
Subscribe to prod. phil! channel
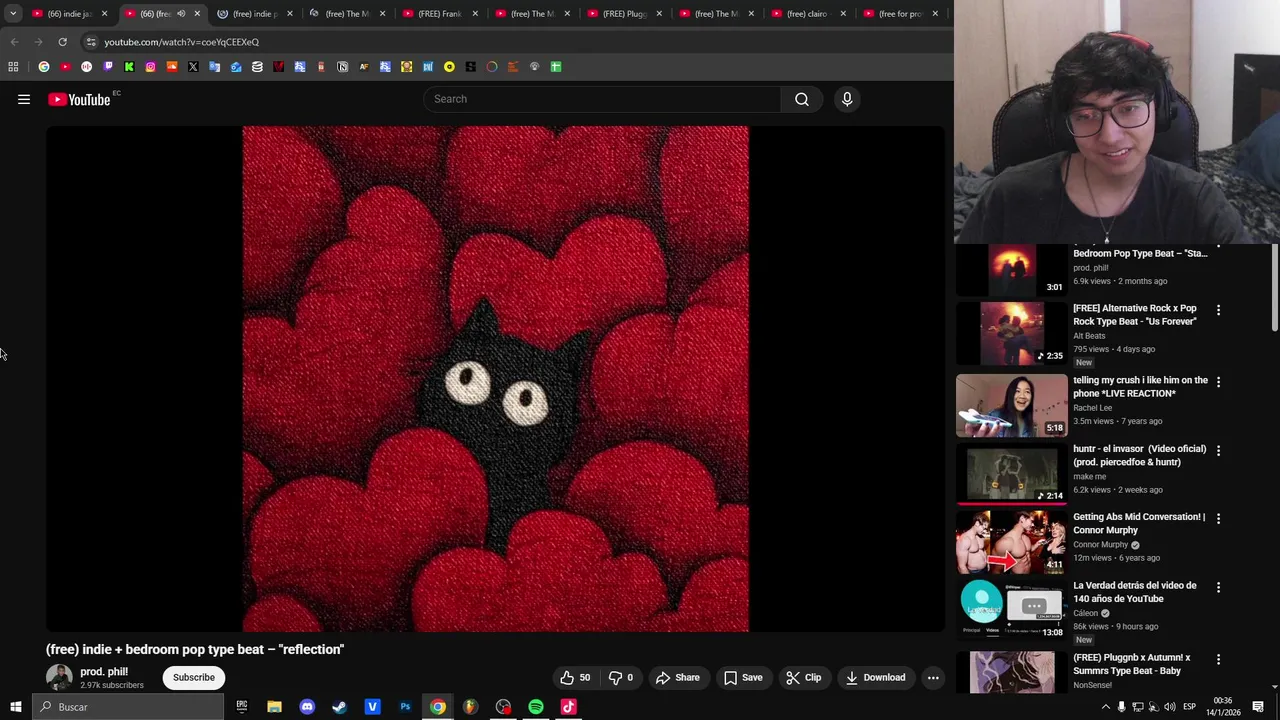coord(194,677)
